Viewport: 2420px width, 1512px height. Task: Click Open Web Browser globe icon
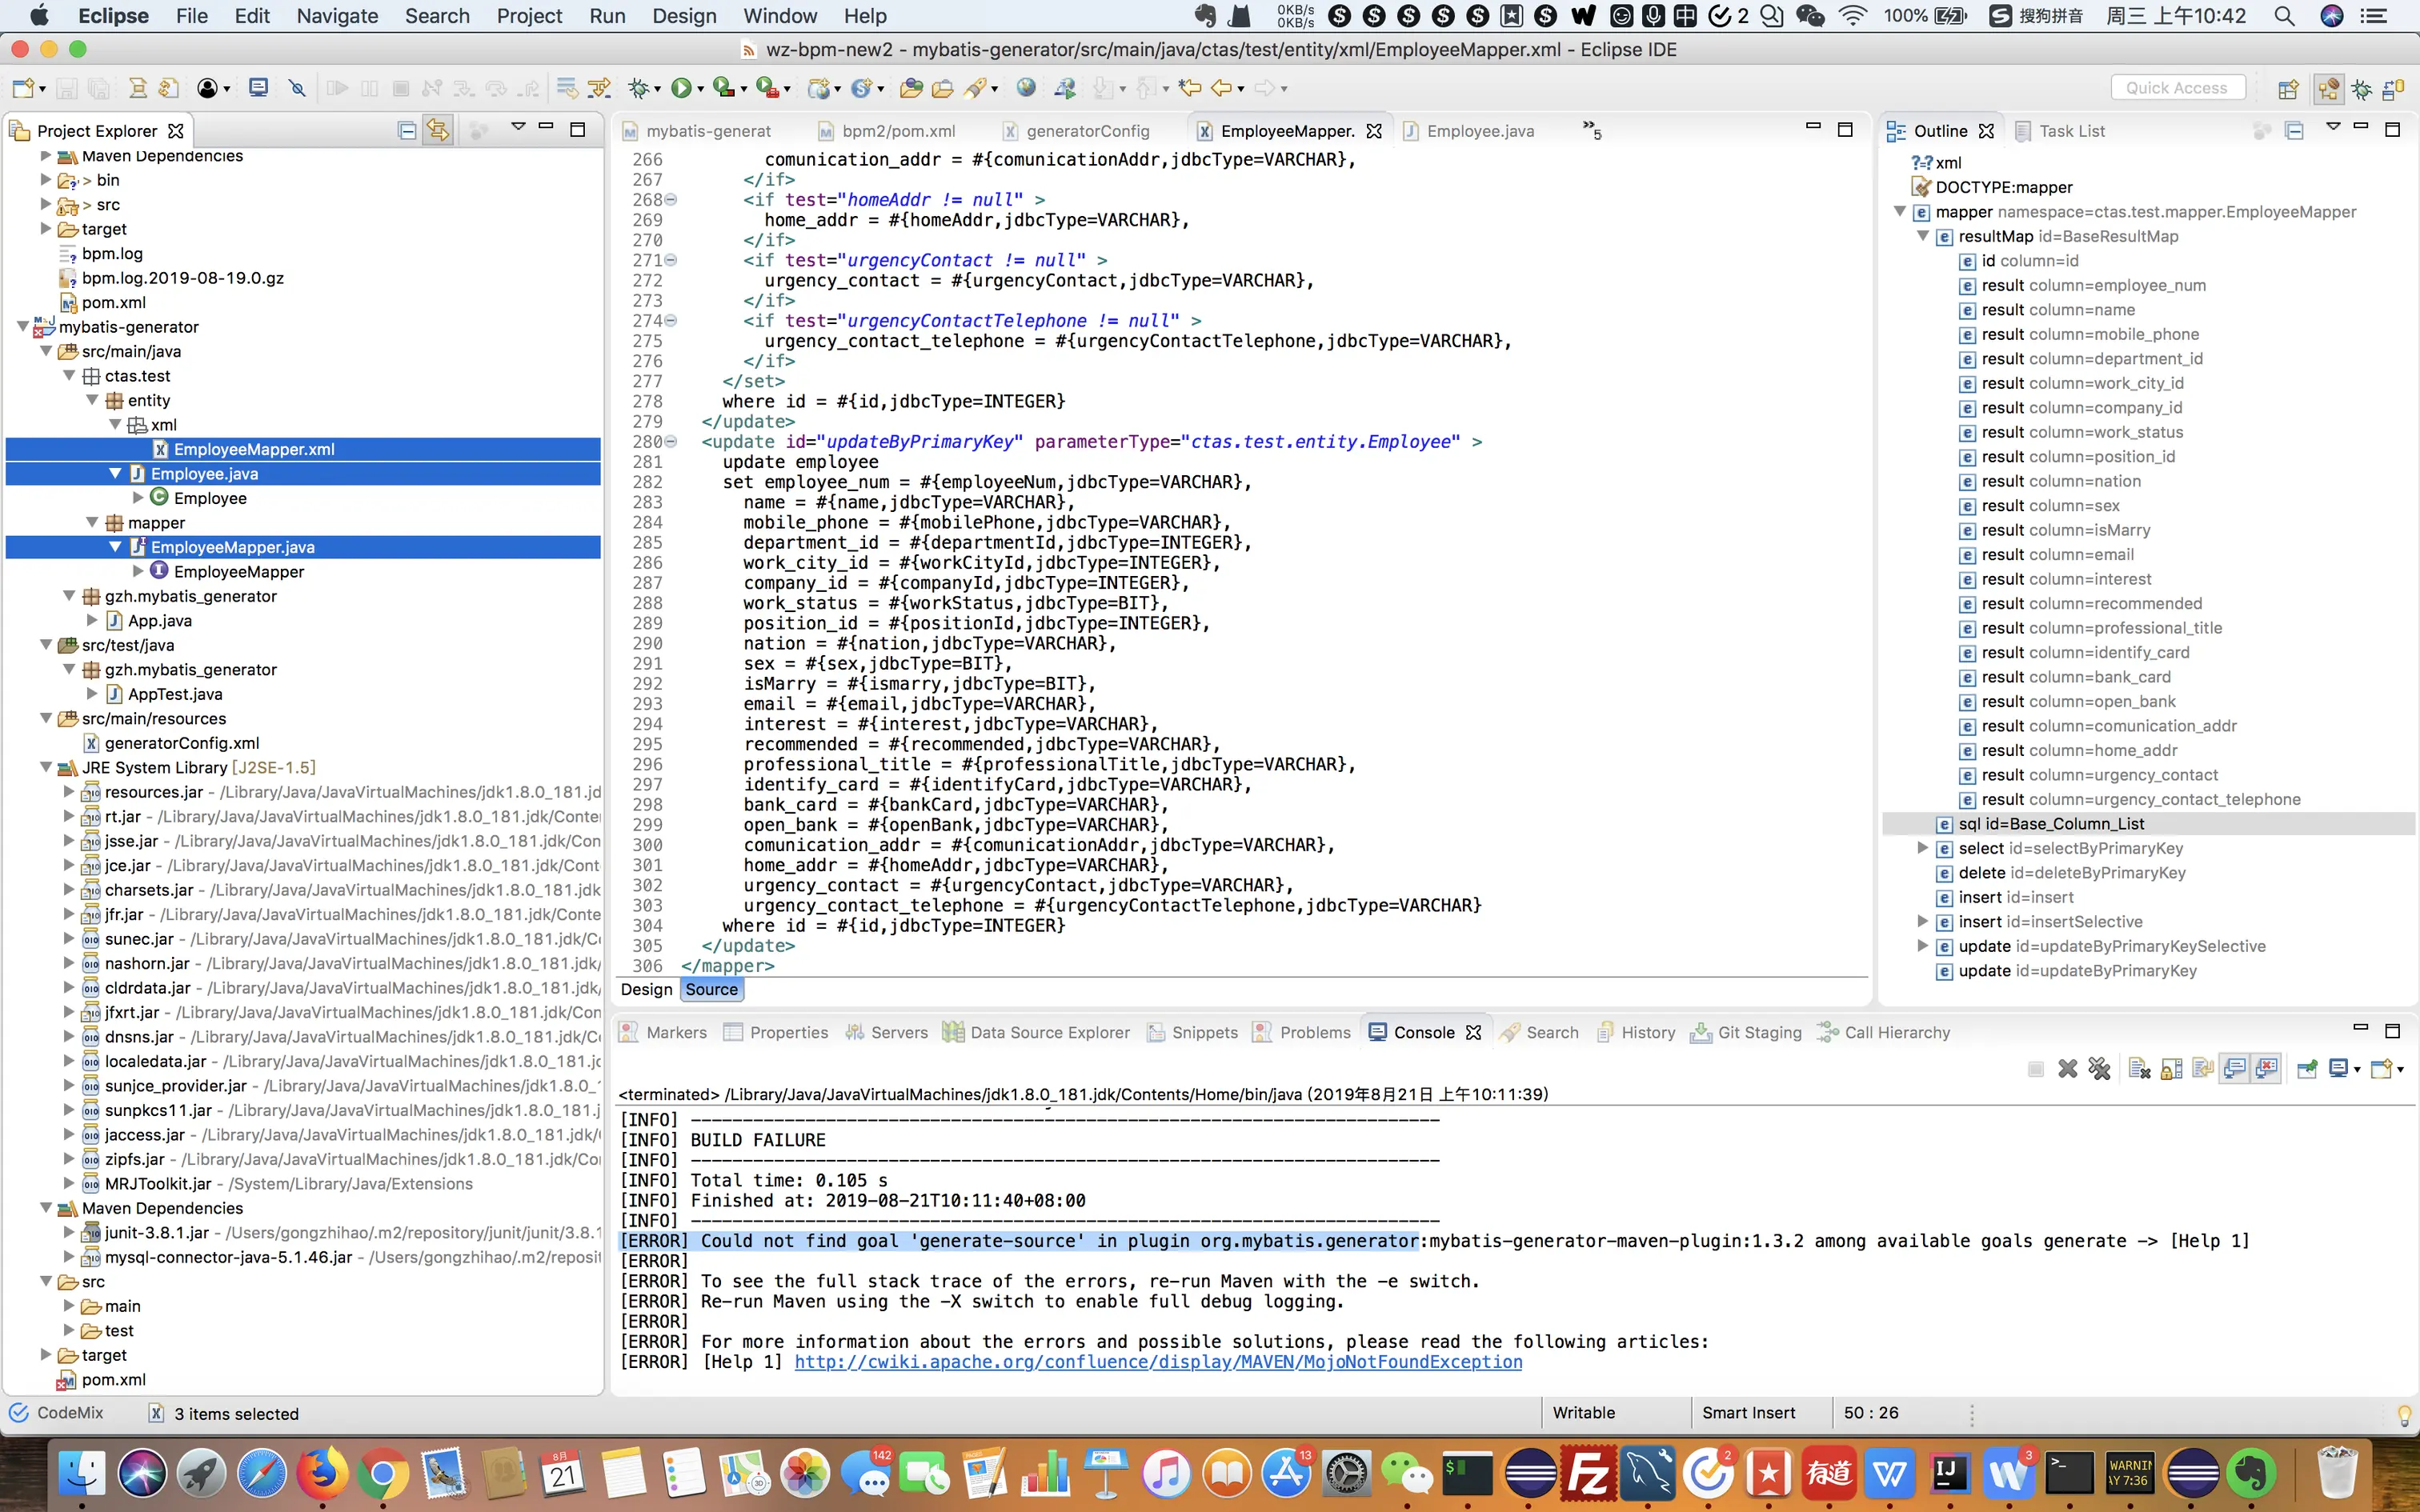tap(1025, 88)
